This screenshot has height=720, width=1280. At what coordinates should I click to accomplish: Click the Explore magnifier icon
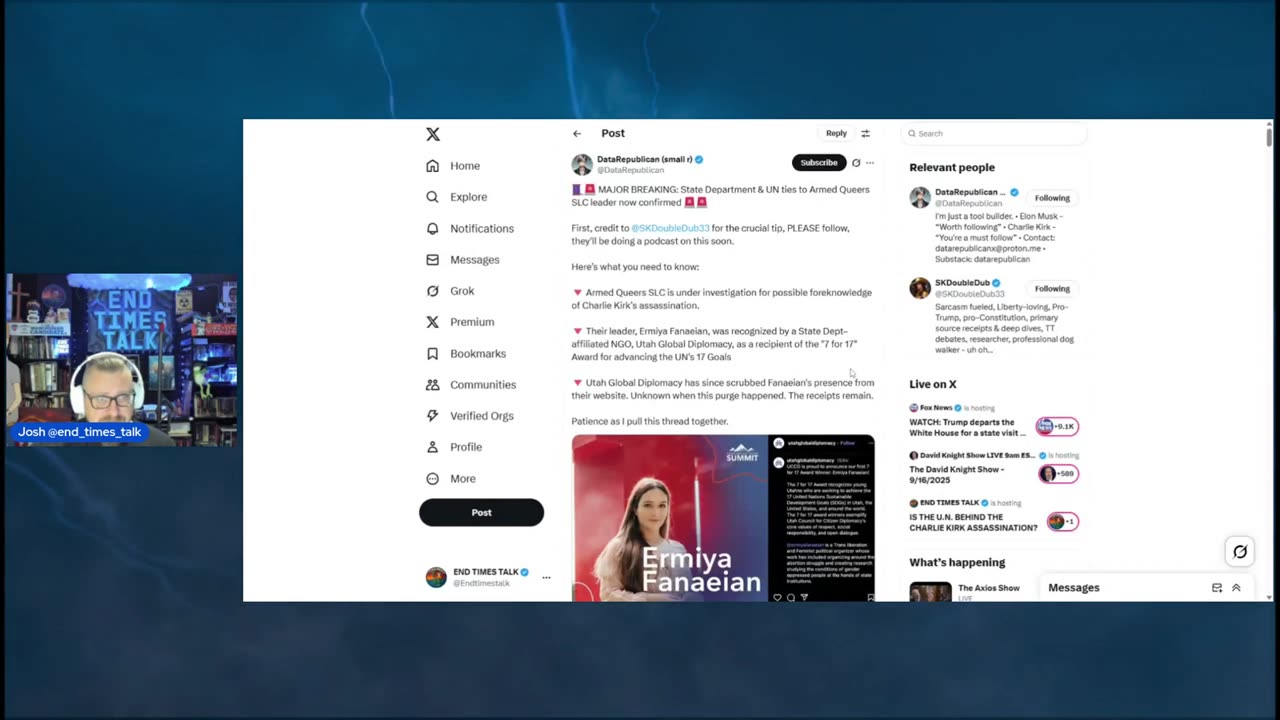pos(432,197)
